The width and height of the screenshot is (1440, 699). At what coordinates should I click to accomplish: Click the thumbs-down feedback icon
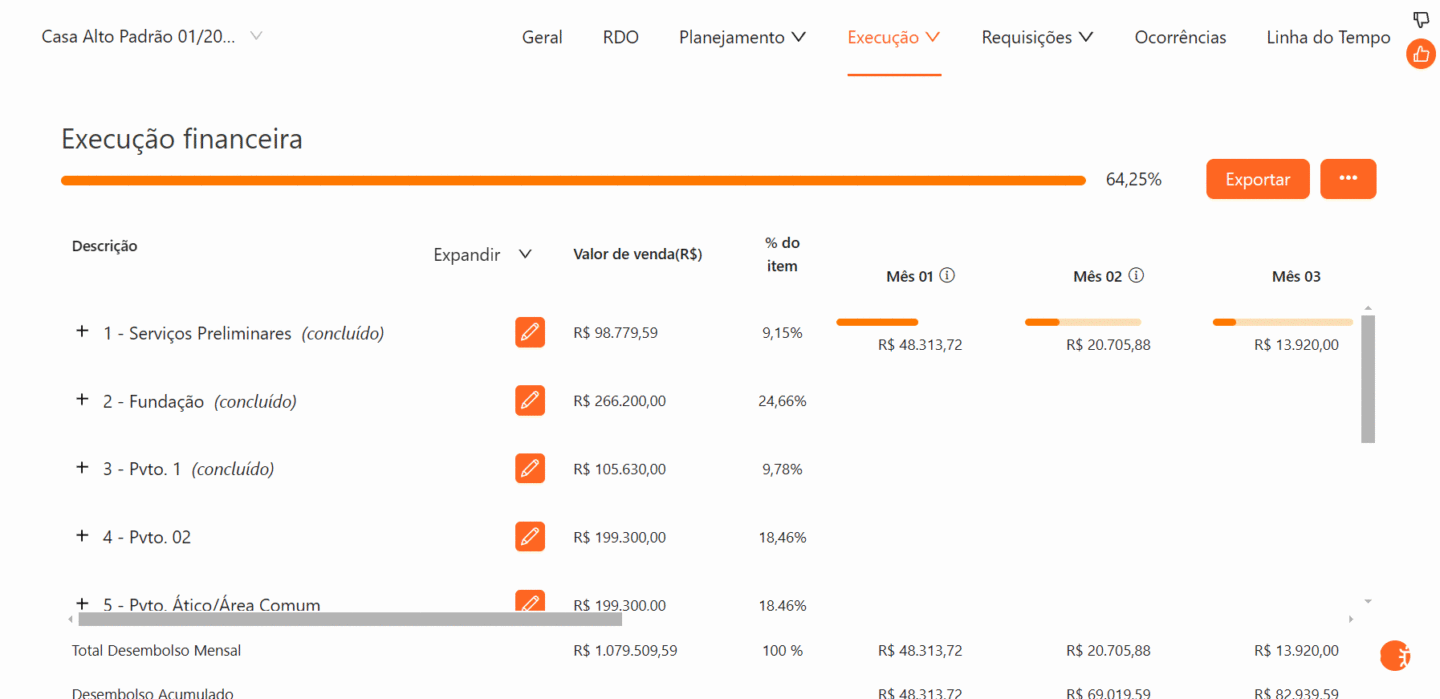1421,19
